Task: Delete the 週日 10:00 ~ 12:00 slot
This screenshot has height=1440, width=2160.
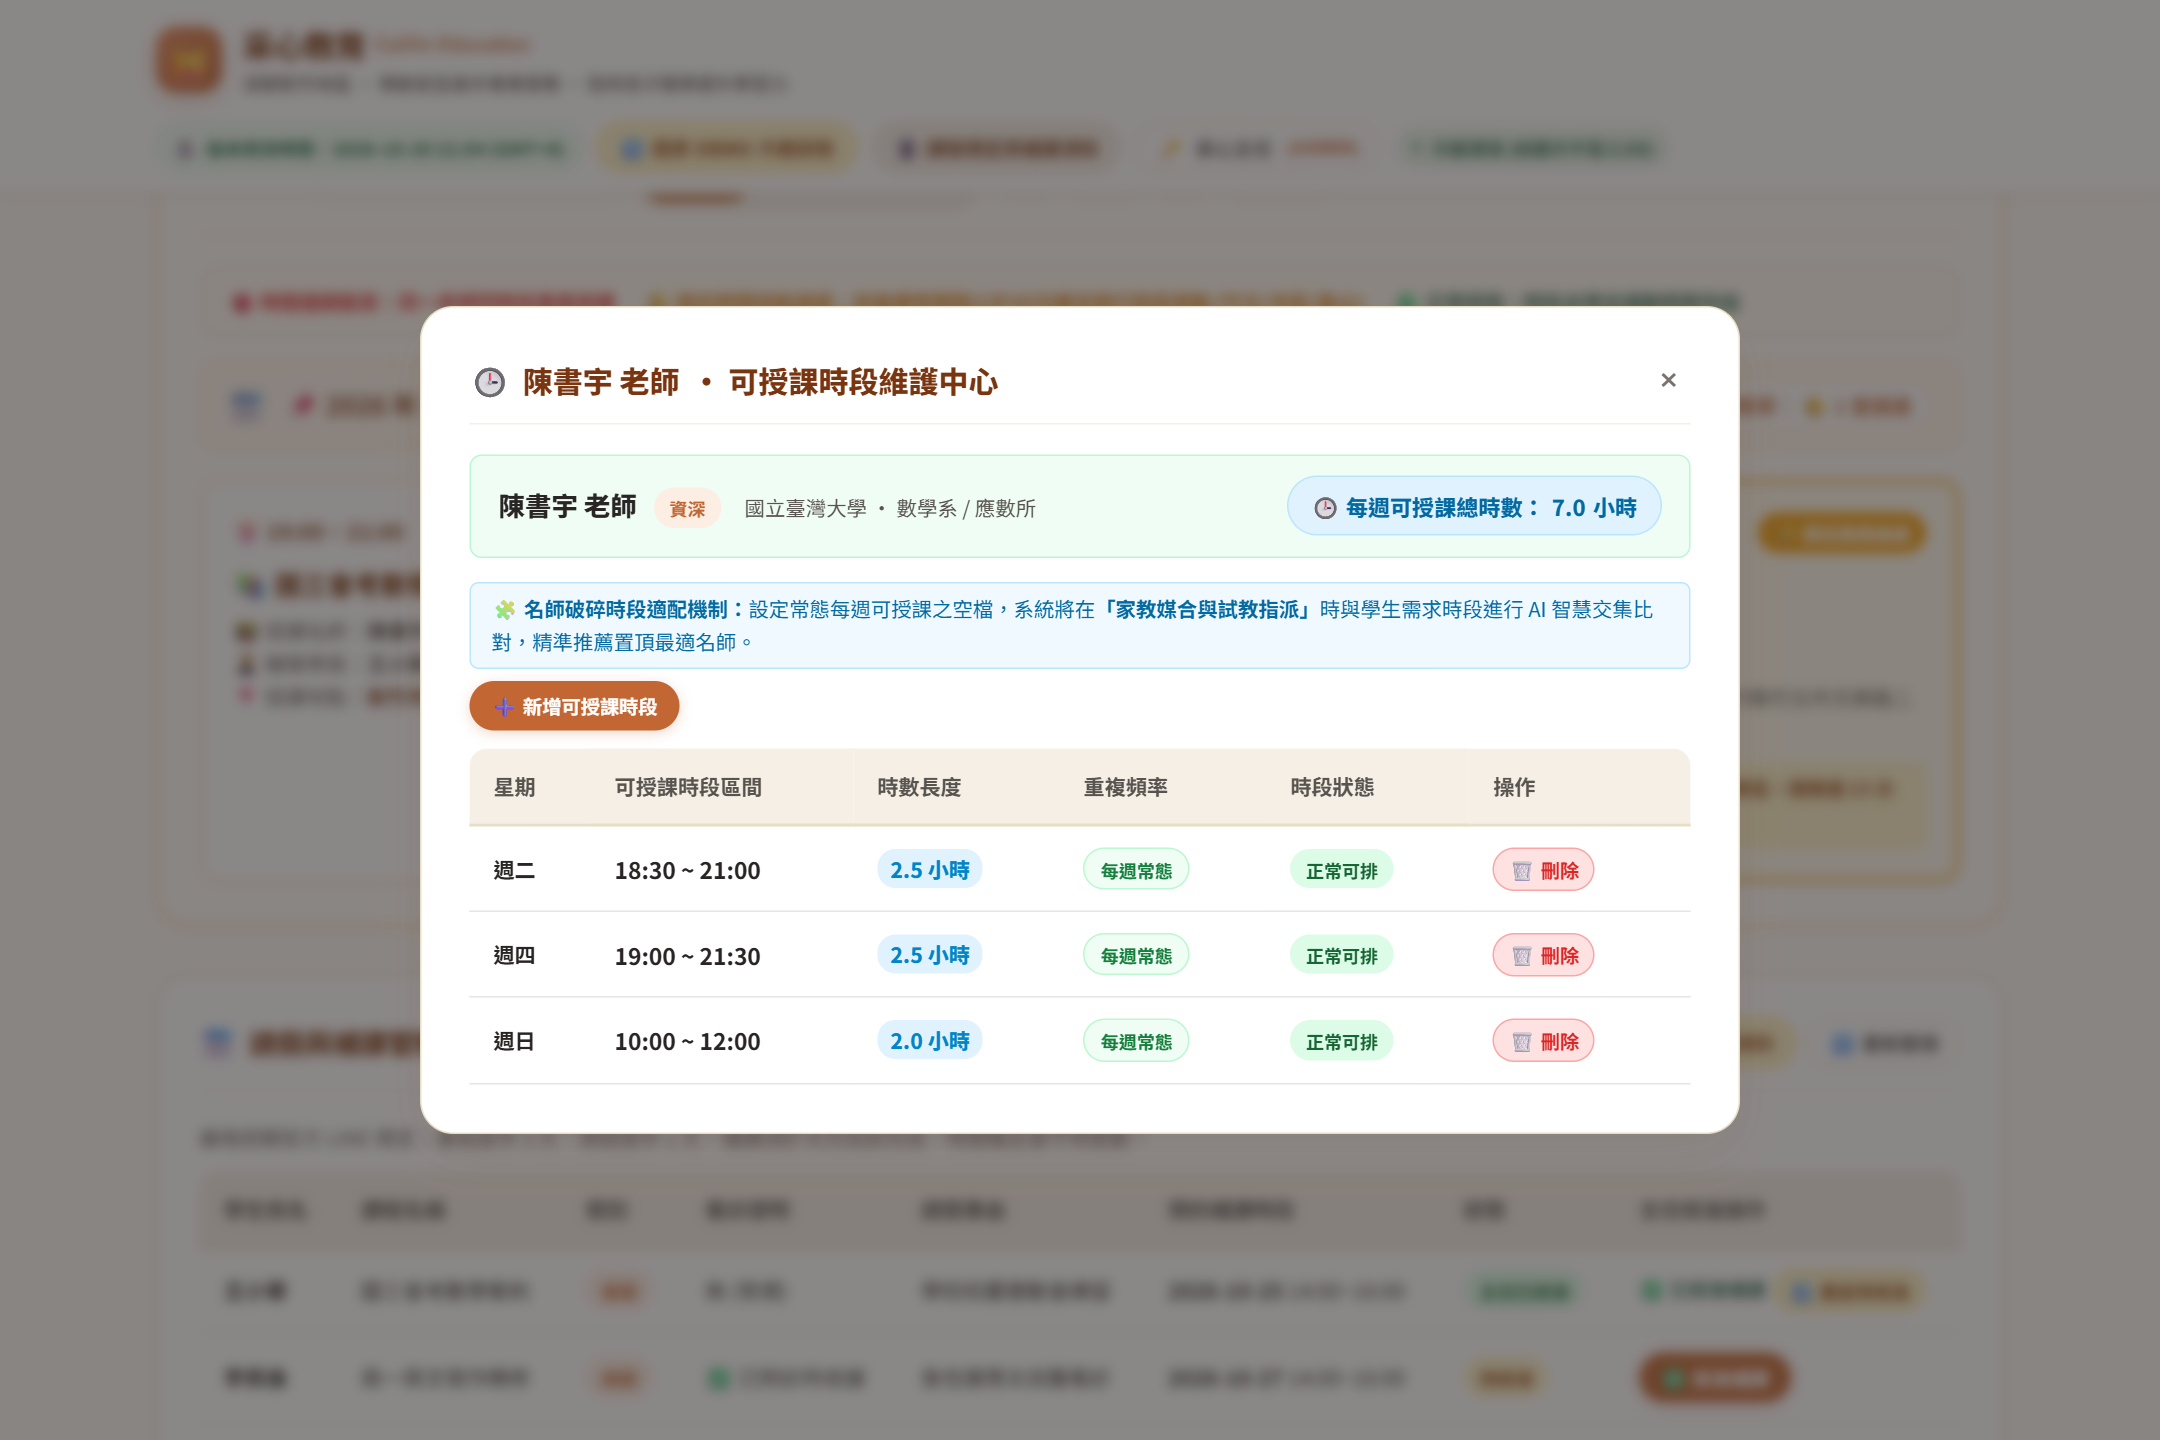Action: [x=1543, y=1041]
